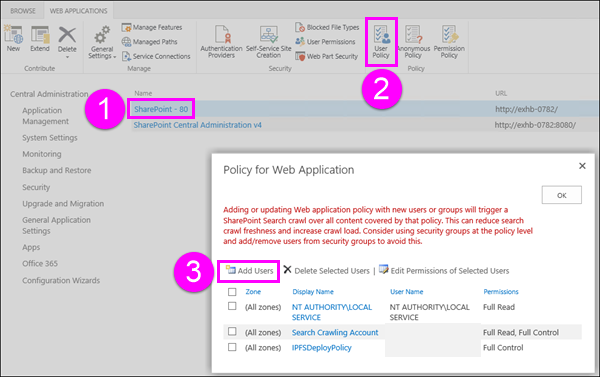Open Office 365 in sidebar
This screenshot has width=600, height=377.
(40, 263)
